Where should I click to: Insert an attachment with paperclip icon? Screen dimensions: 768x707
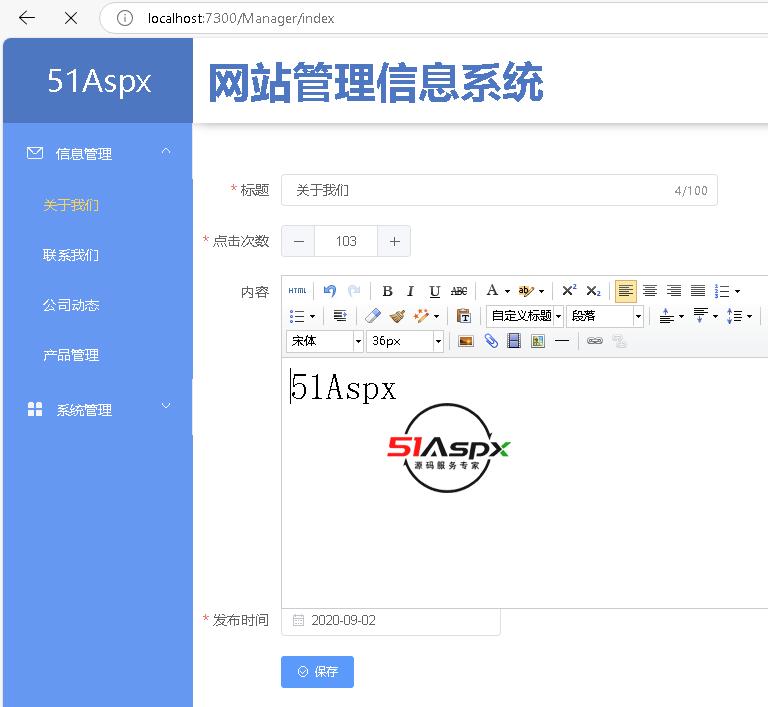coord(490,341)
